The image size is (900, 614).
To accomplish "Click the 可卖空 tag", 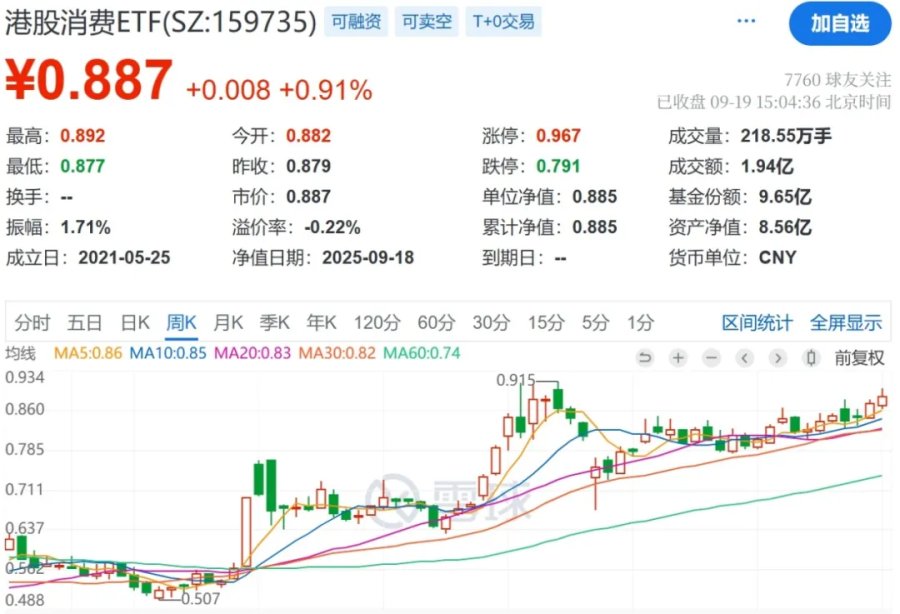I will click(x=426, y=21).
